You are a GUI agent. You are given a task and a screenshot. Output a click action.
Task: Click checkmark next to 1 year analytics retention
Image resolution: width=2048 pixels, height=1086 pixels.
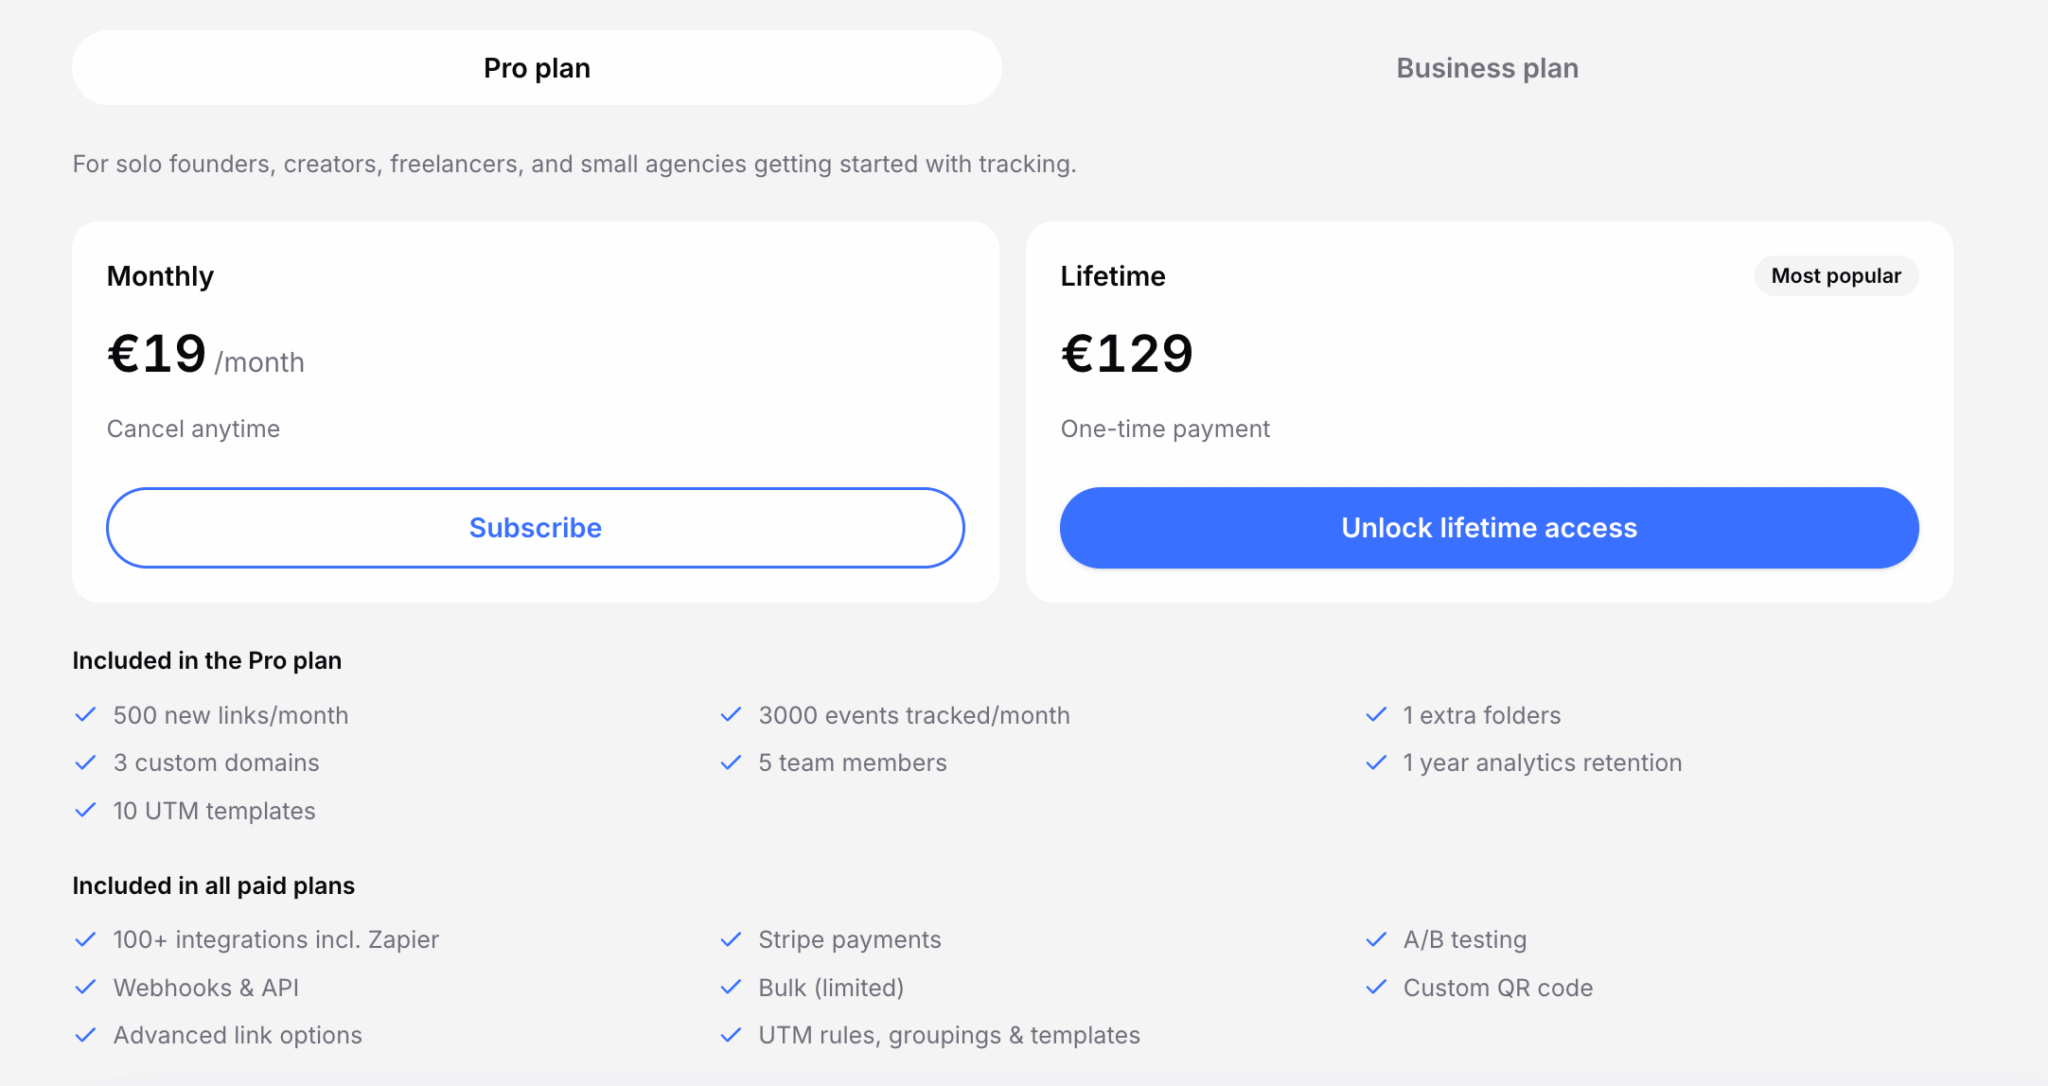1376,763
